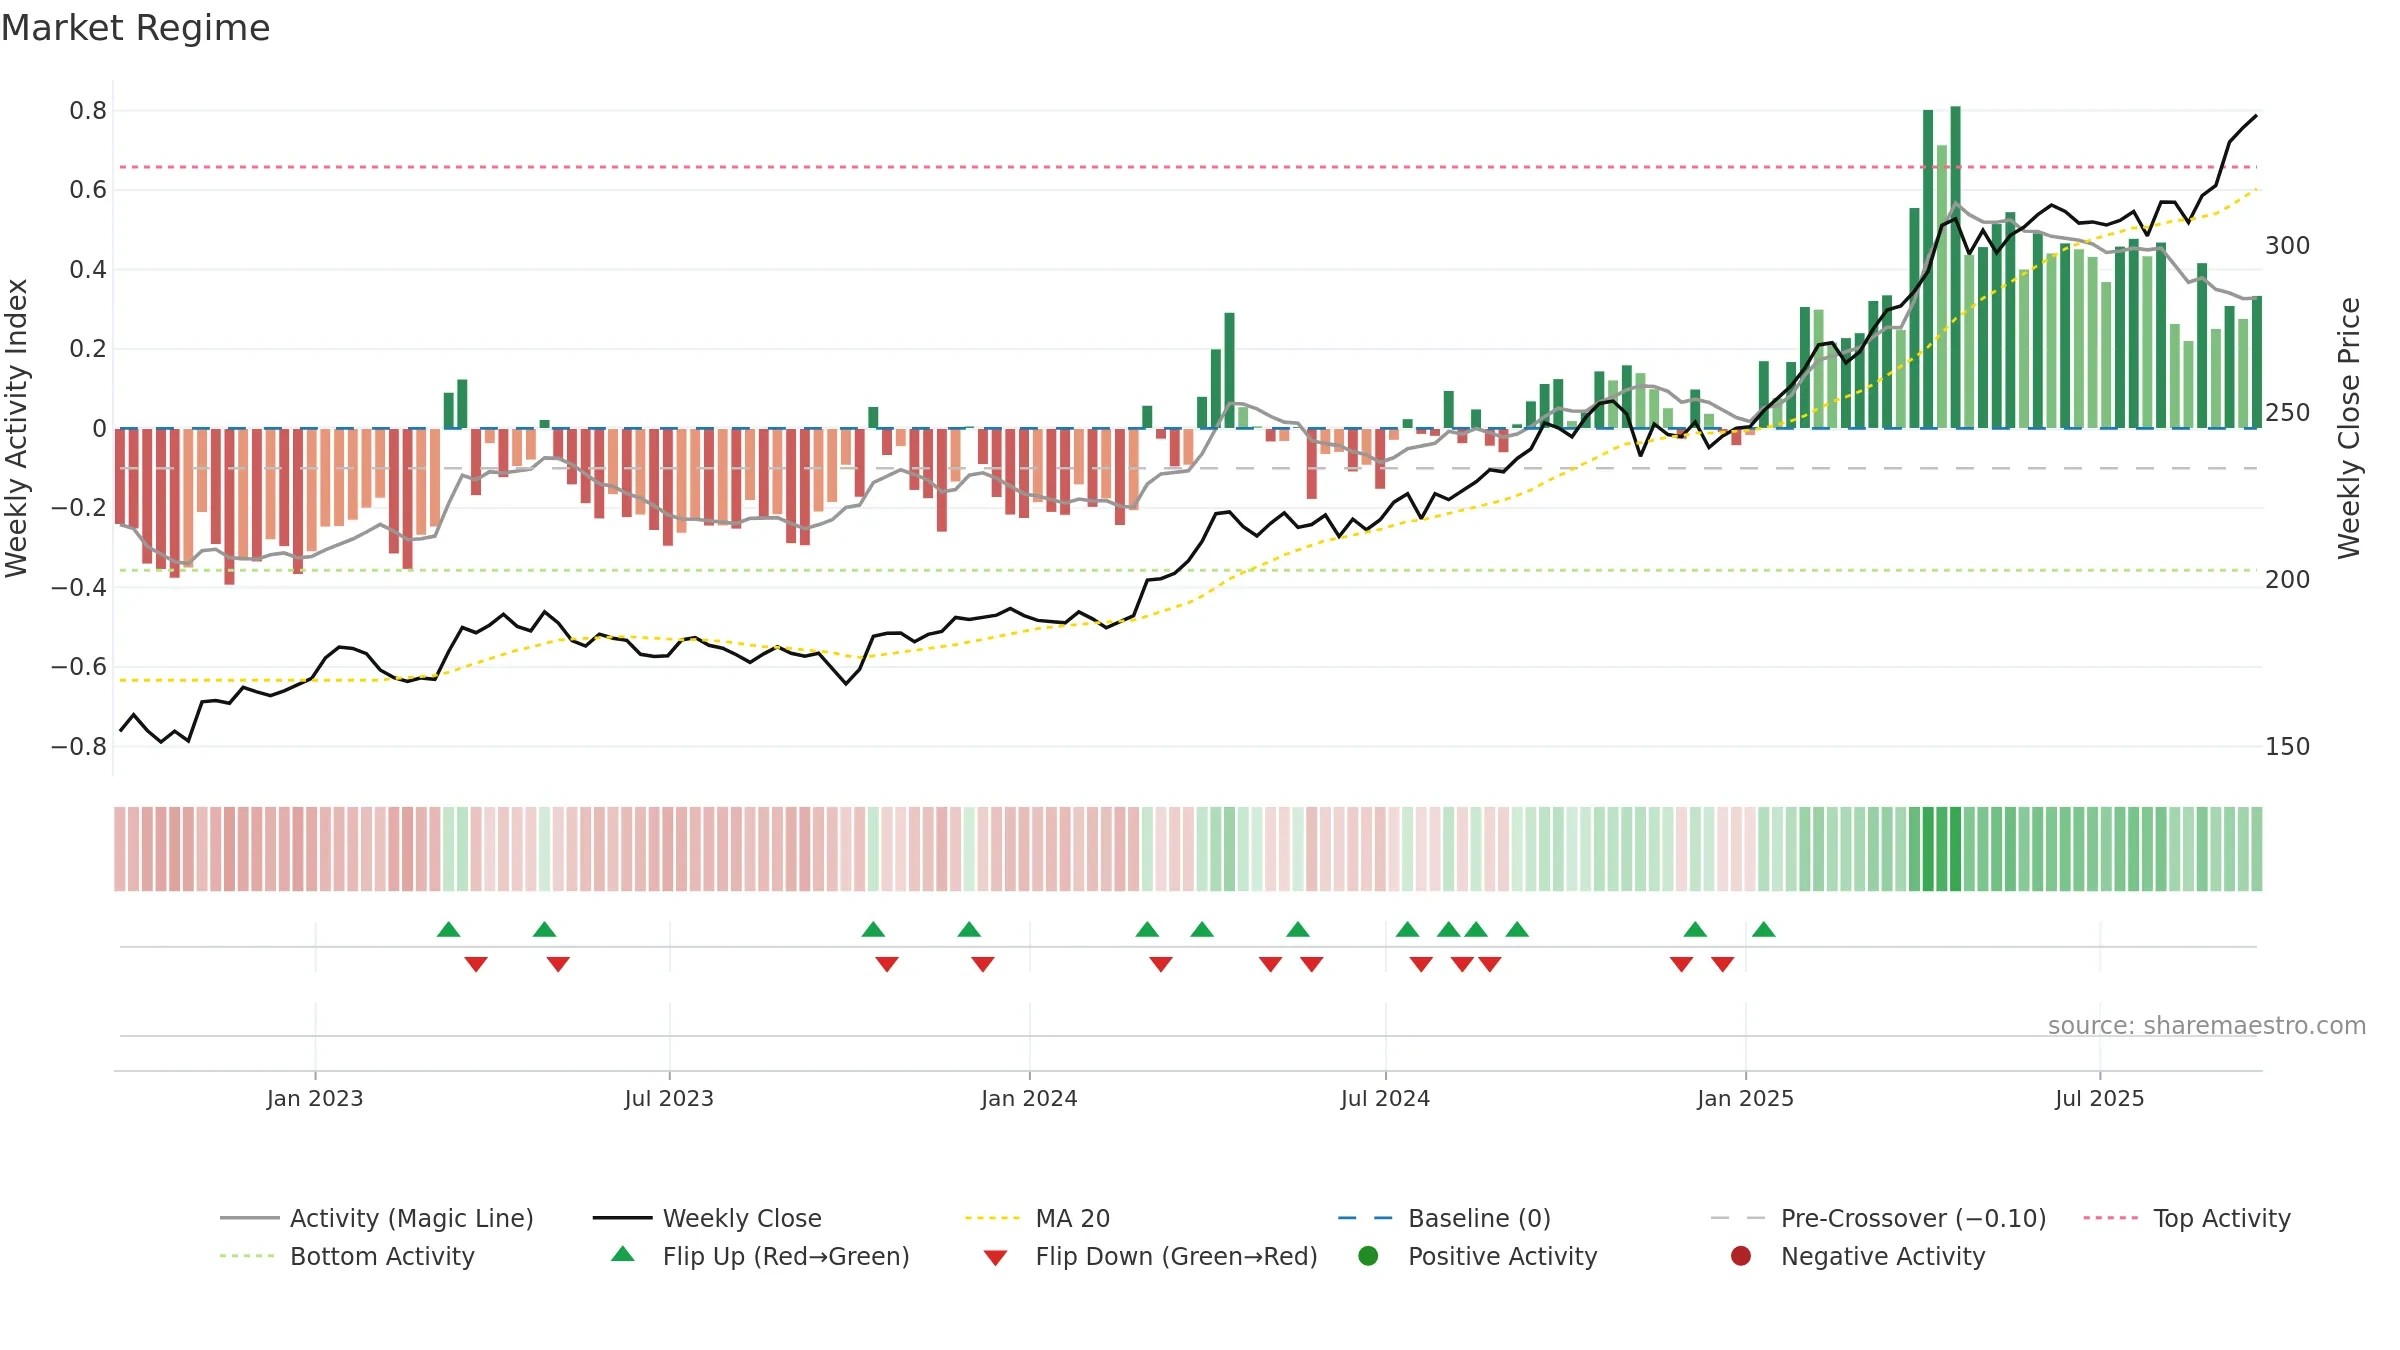Click the tallest green activity bar above 0.8
Image resolution: width=2400 pixels, height=1350 pixels.
tap(1955, 267)
